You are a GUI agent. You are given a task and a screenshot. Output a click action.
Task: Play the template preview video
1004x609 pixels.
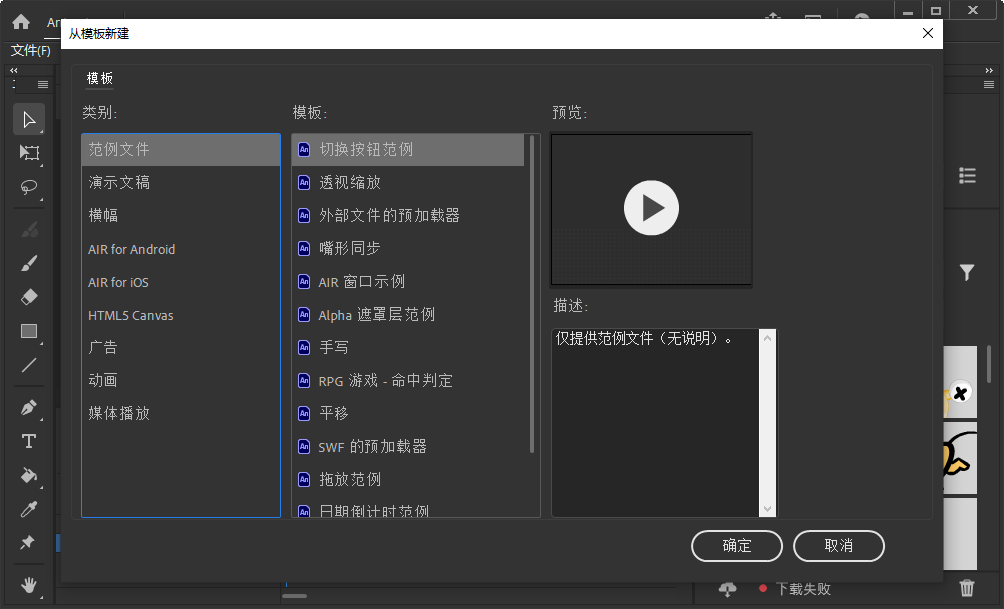tap(651, 208)
